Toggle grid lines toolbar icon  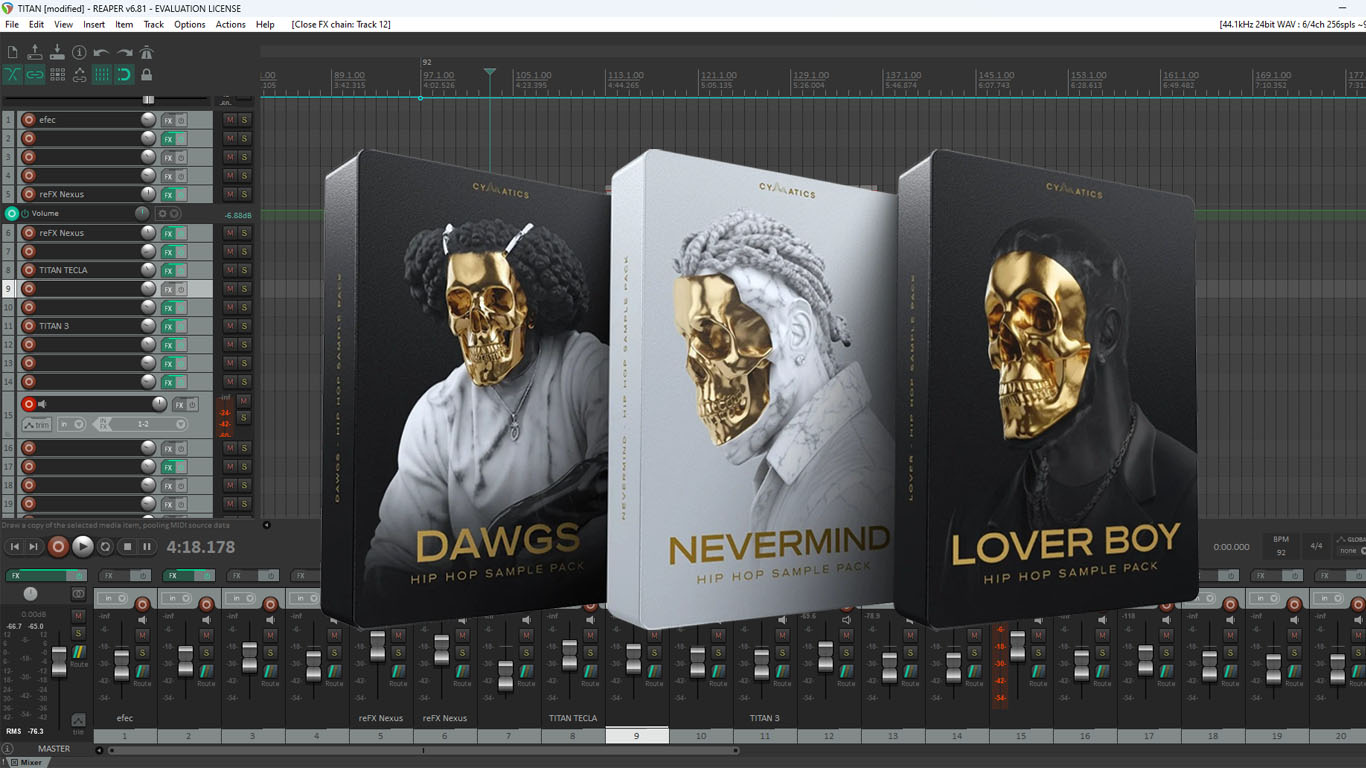tap(101, 75)
